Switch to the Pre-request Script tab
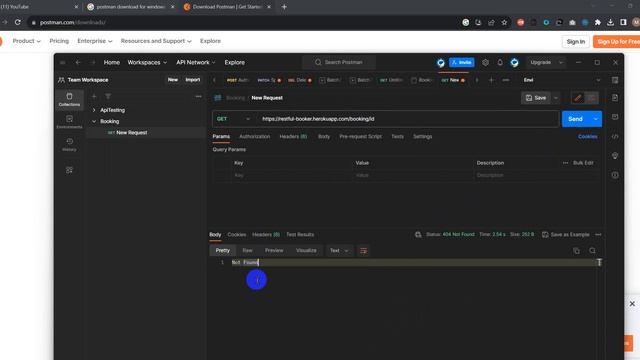 tap(360, 137)
